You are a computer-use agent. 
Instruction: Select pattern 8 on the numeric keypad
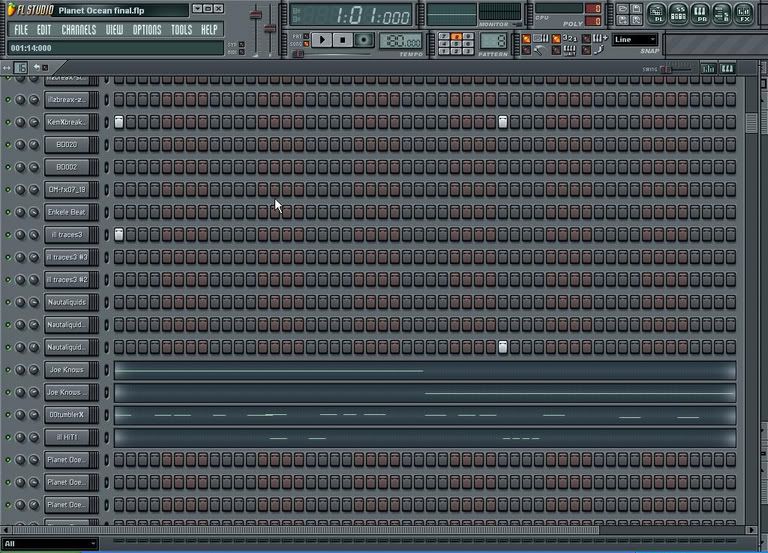coord(456,37)
